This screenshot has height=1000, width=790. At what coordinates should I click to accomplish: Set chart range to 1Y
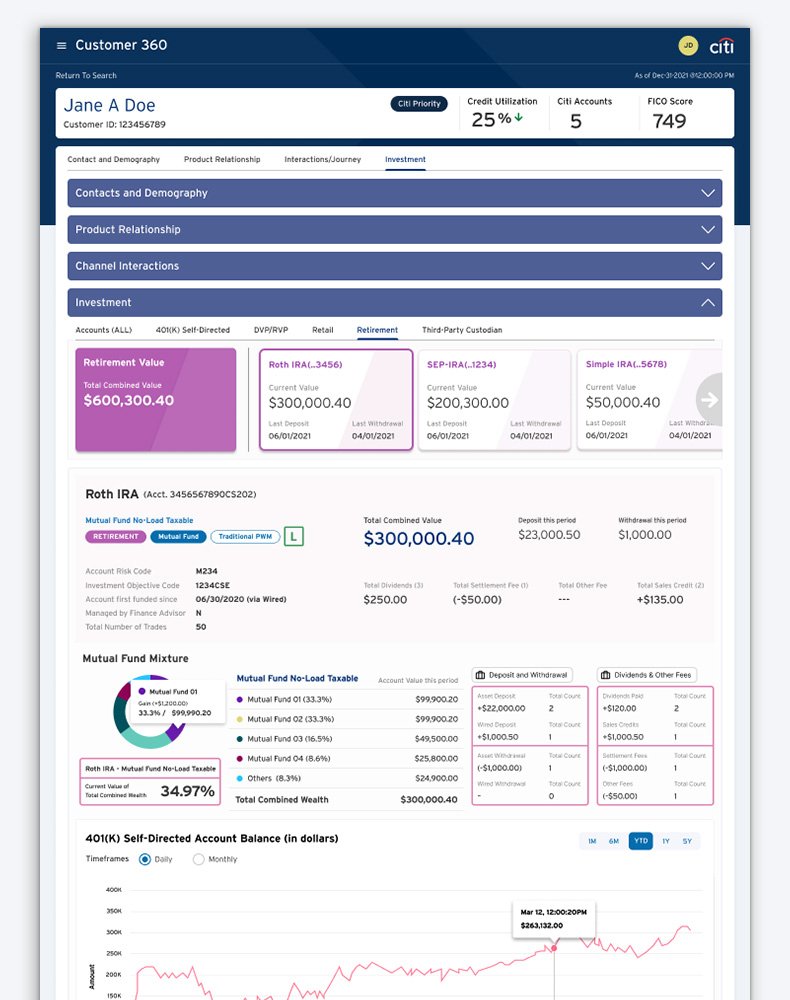pos(666,841)
